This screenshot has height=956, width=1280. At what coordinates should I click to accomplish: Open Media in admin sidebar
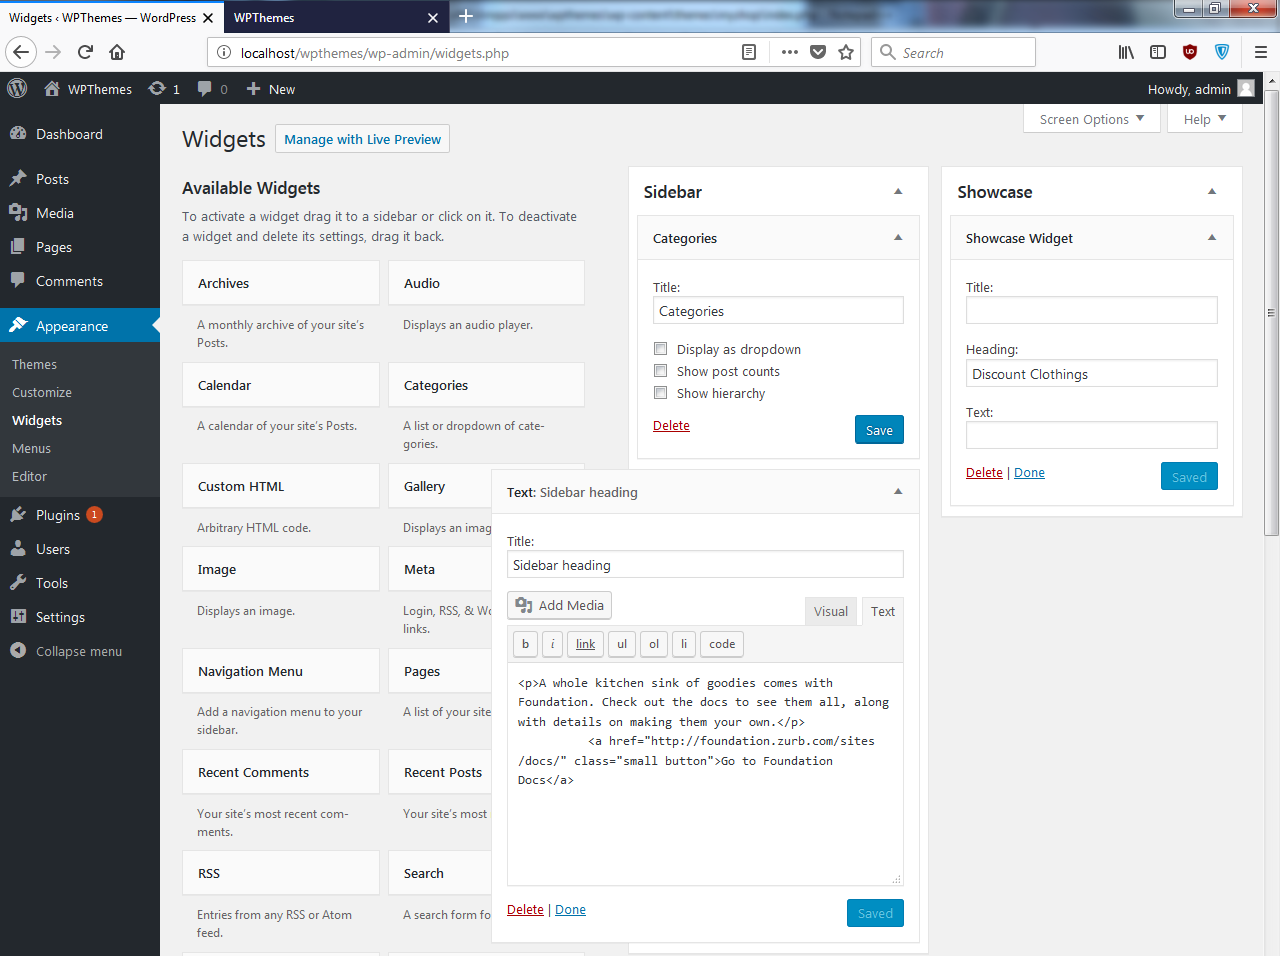(x=80, y=213)
